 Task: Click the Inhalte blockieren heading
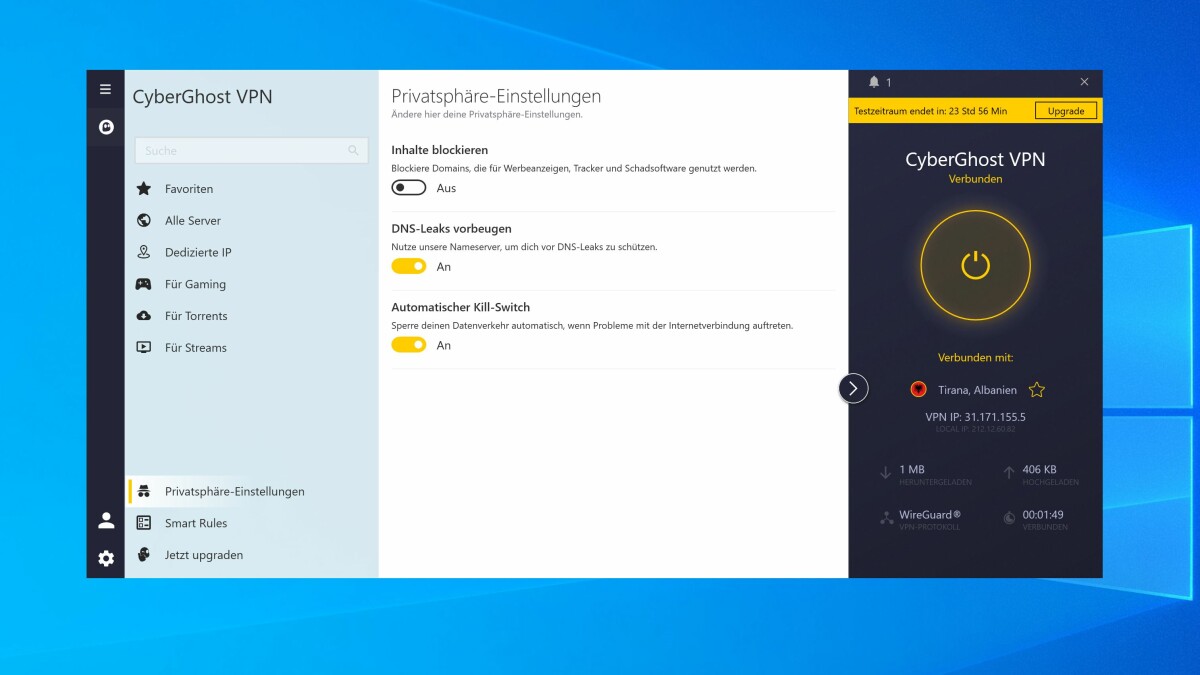[x=440, y=150]
